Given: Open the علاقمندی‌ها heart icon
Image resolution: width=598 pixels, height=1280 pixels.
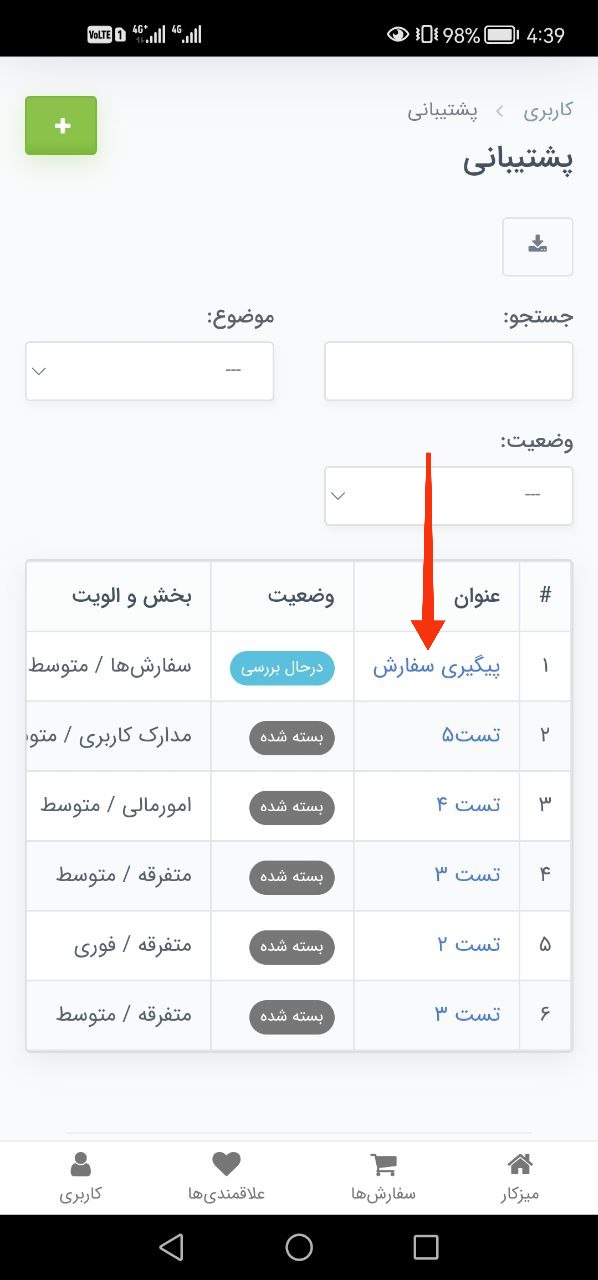Looking at the screenshot, I should point(227,1164).
